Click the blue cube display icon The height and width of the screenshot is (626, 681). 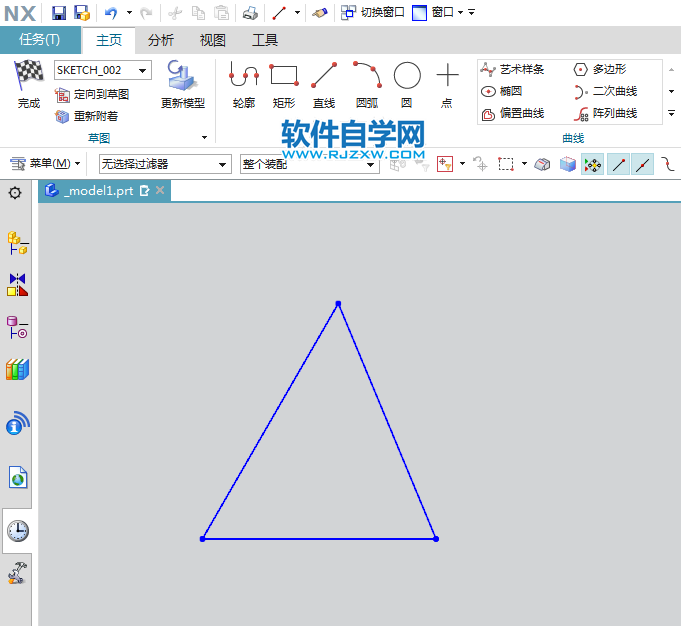click(x=568, y=164)
